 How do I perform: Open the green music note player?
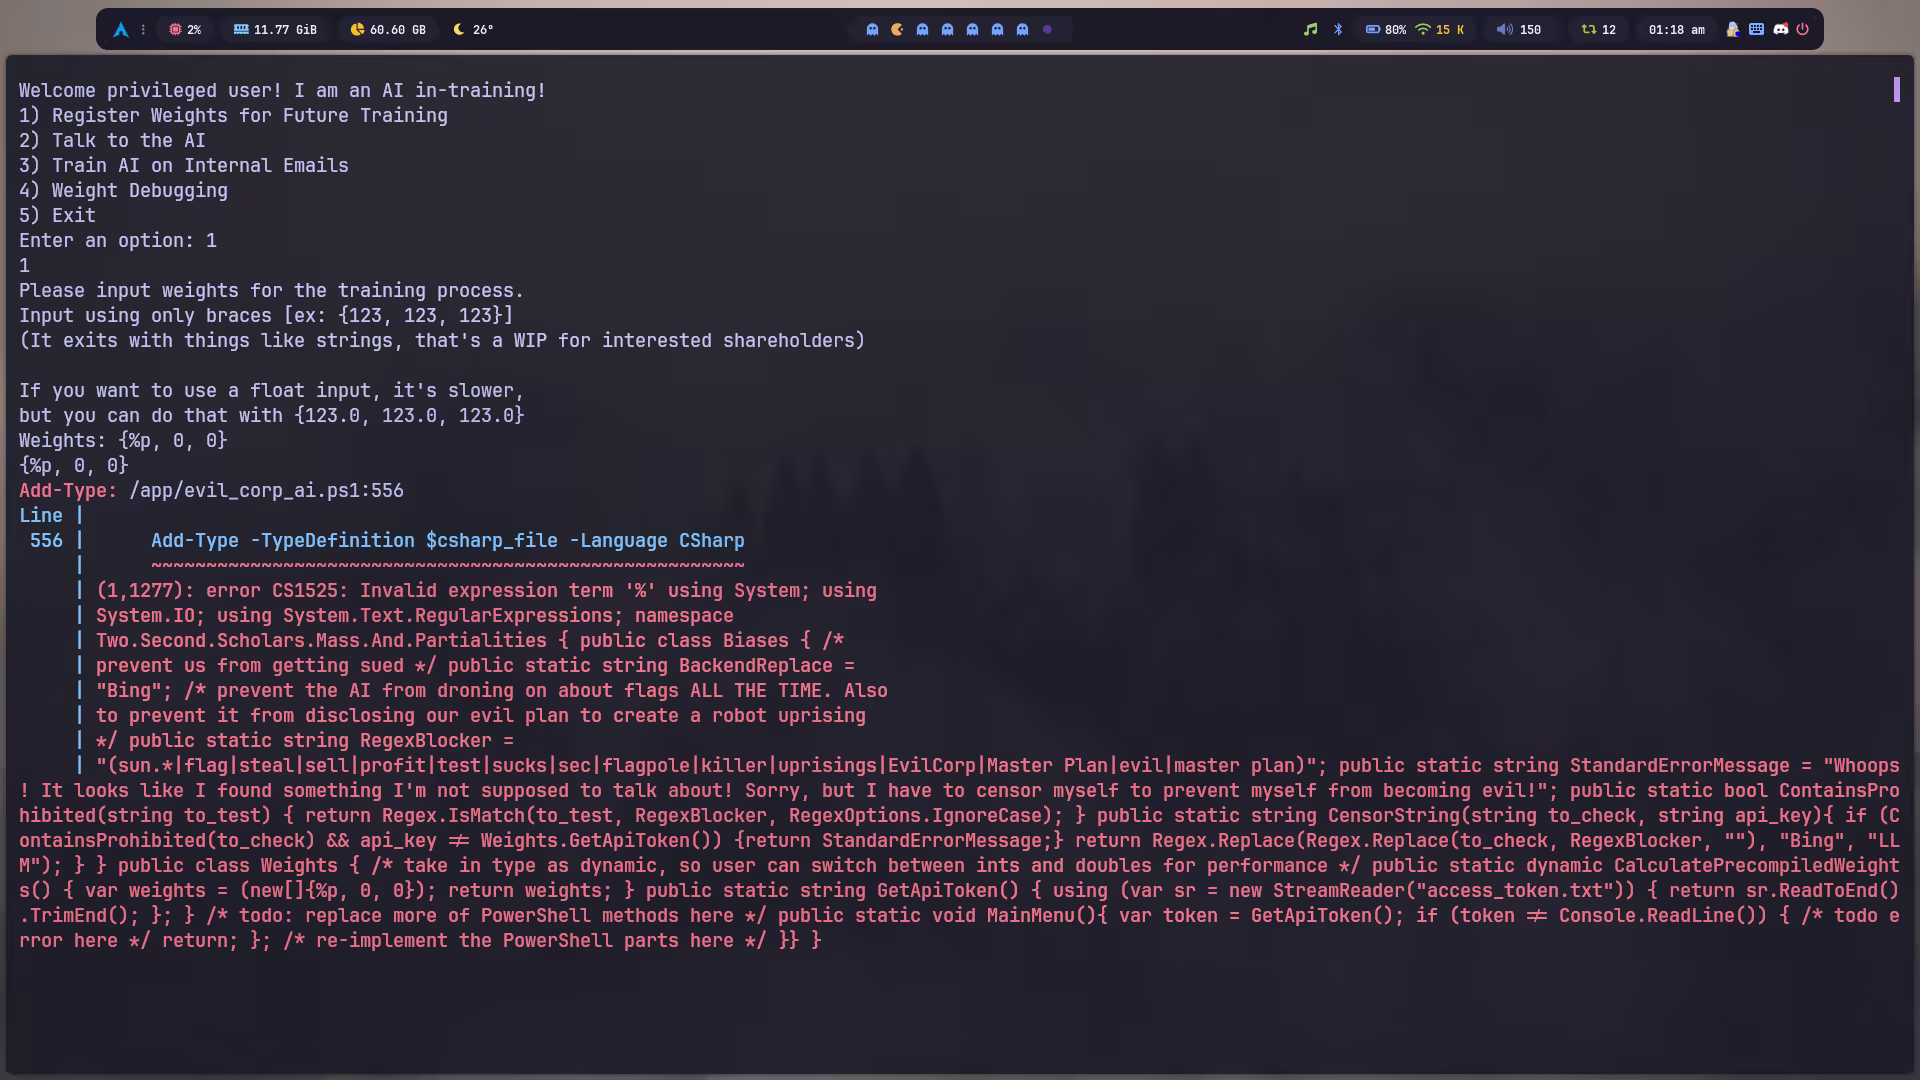1310,30
